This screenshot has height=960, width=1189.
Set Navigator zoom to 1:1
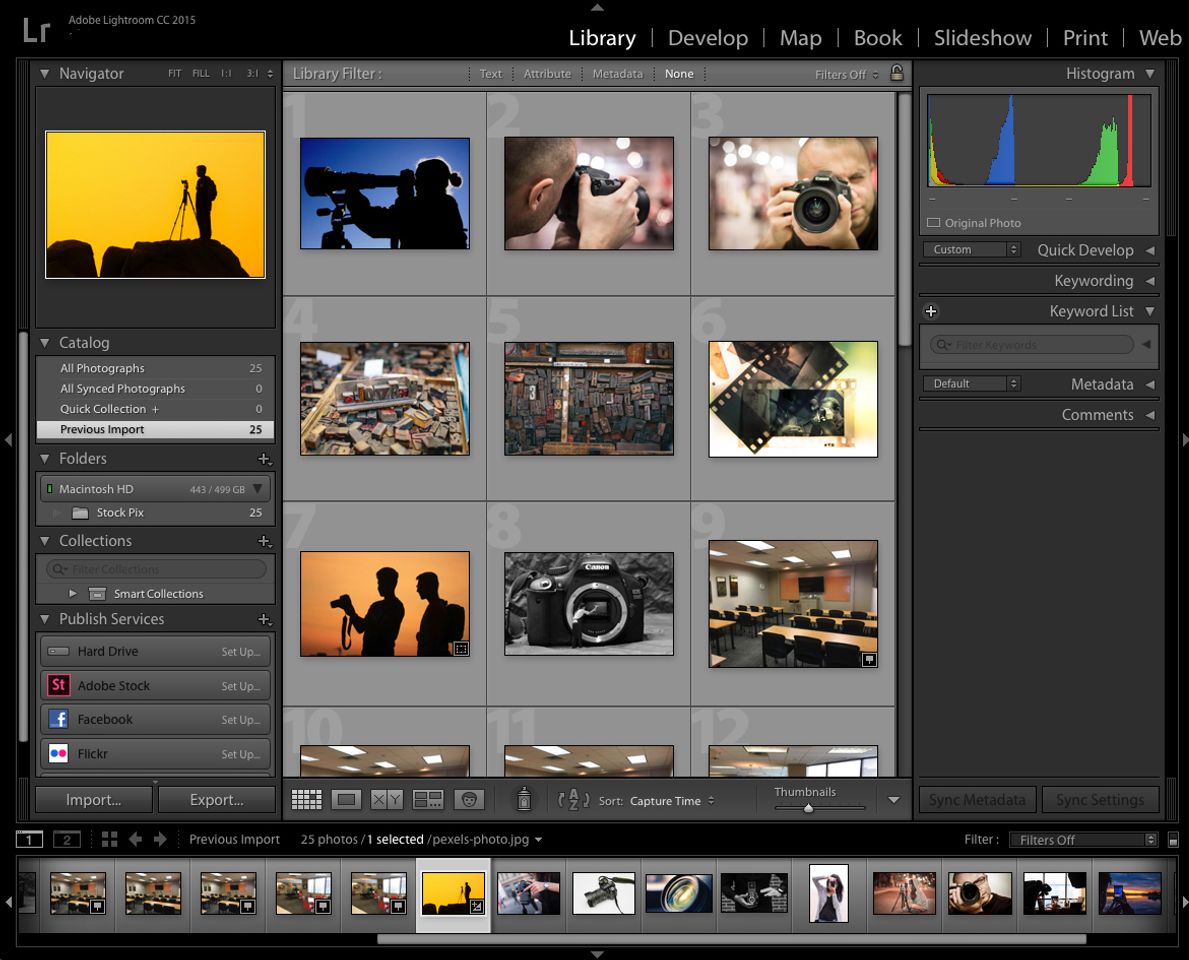pyautogui.click(x=226, y=74)
